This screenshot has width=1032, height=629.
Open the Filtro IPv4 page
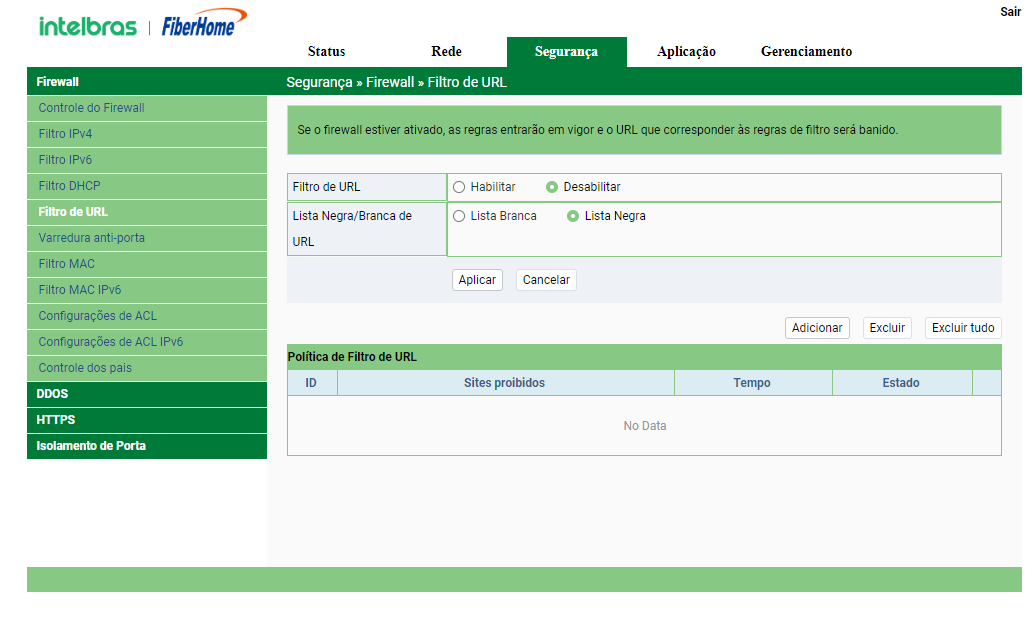tap(147, 134)
